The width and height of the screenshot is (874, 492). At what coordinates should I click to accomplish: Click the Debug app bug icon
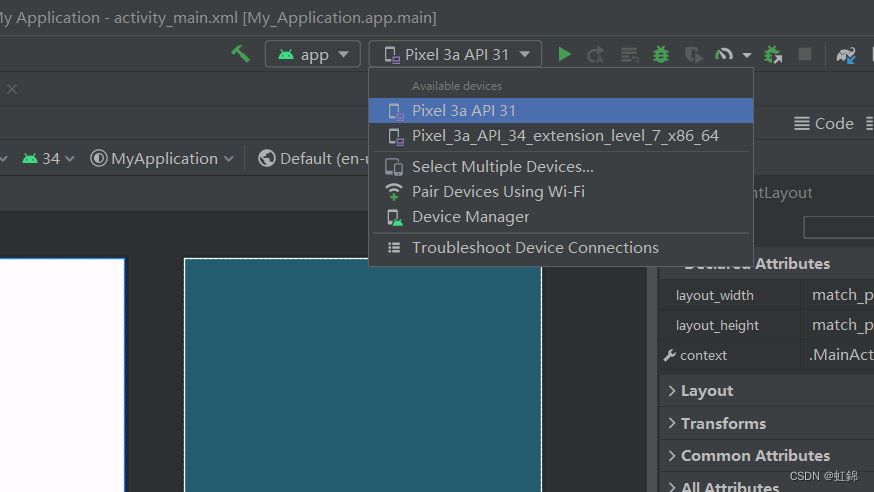coord(661,54)
